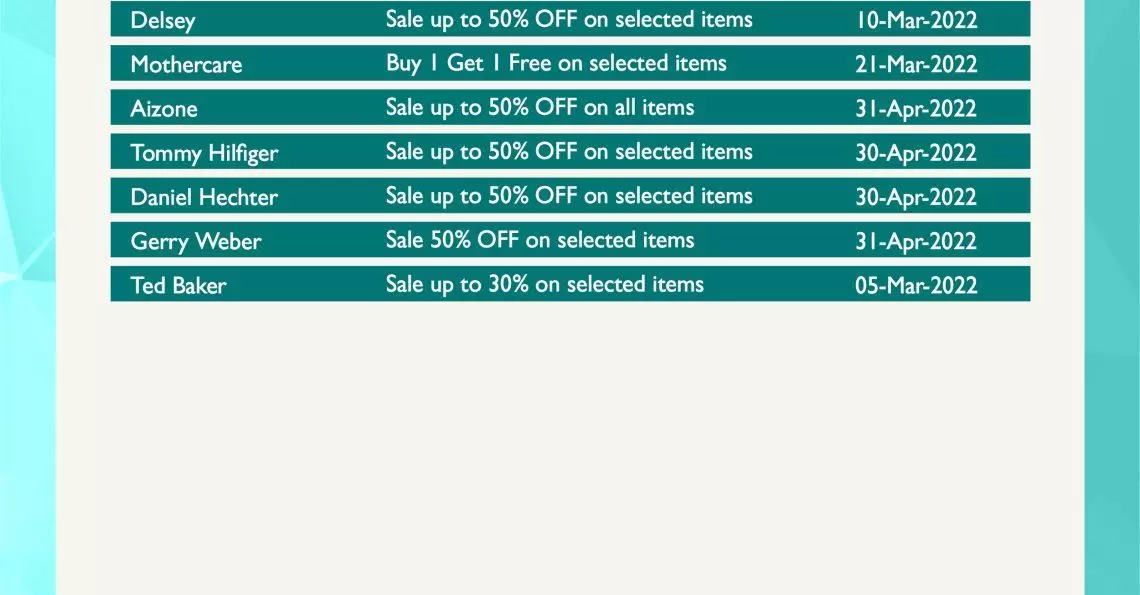1140x595 pixels.
Task: Click Sale up to 50% OFF on all items
Action: click(x=539, y=108)
